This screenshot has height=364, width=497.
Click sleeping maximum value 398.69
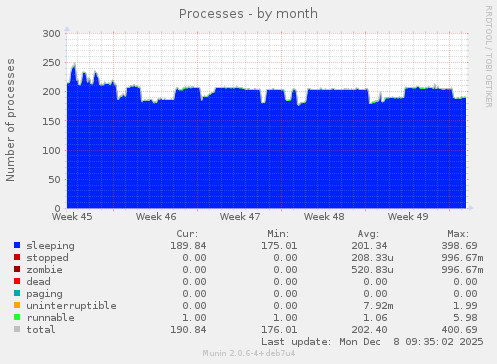(x=459, y=246)
